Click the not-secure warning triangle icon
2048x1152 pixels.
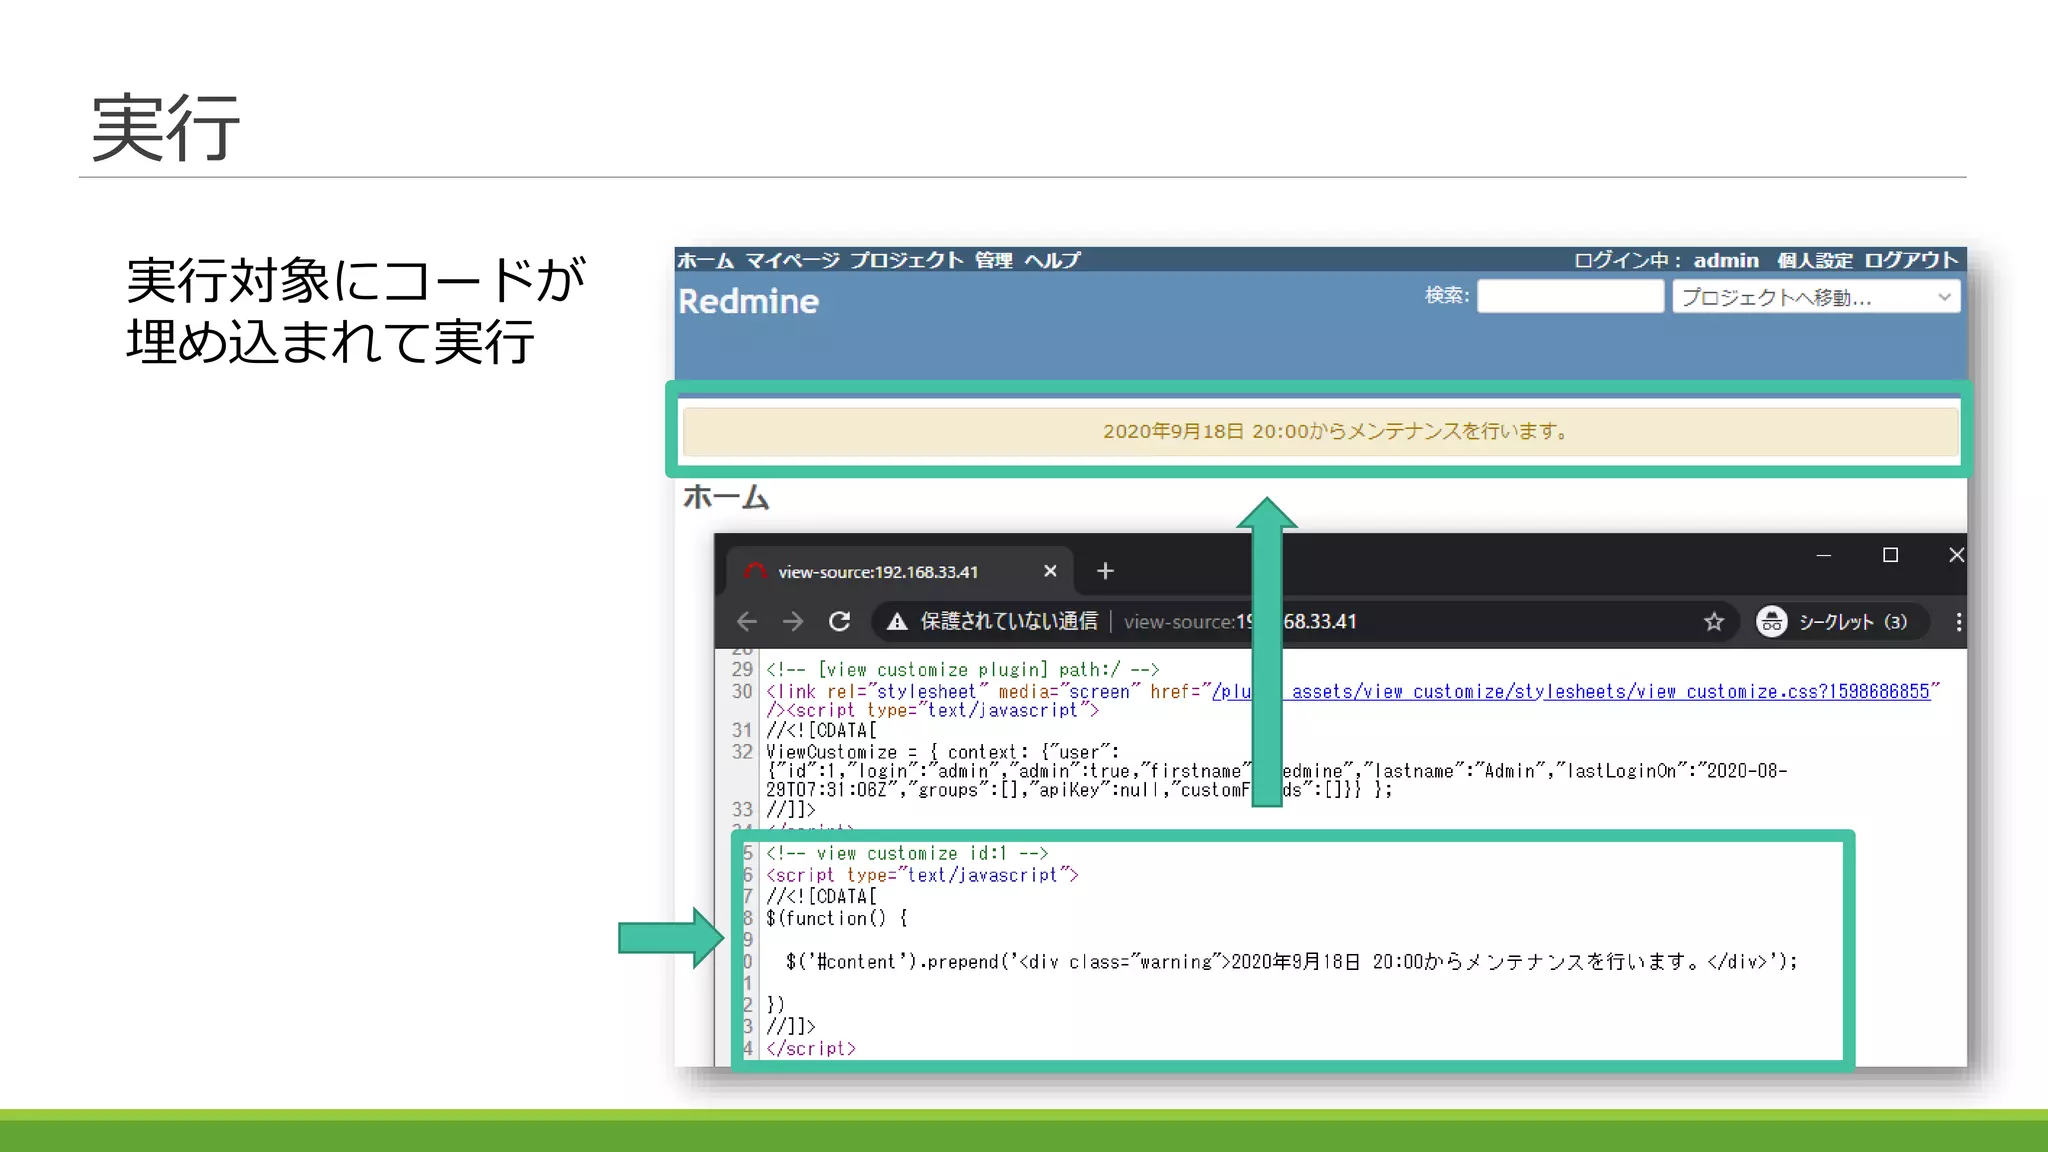[x=897, y=622]
